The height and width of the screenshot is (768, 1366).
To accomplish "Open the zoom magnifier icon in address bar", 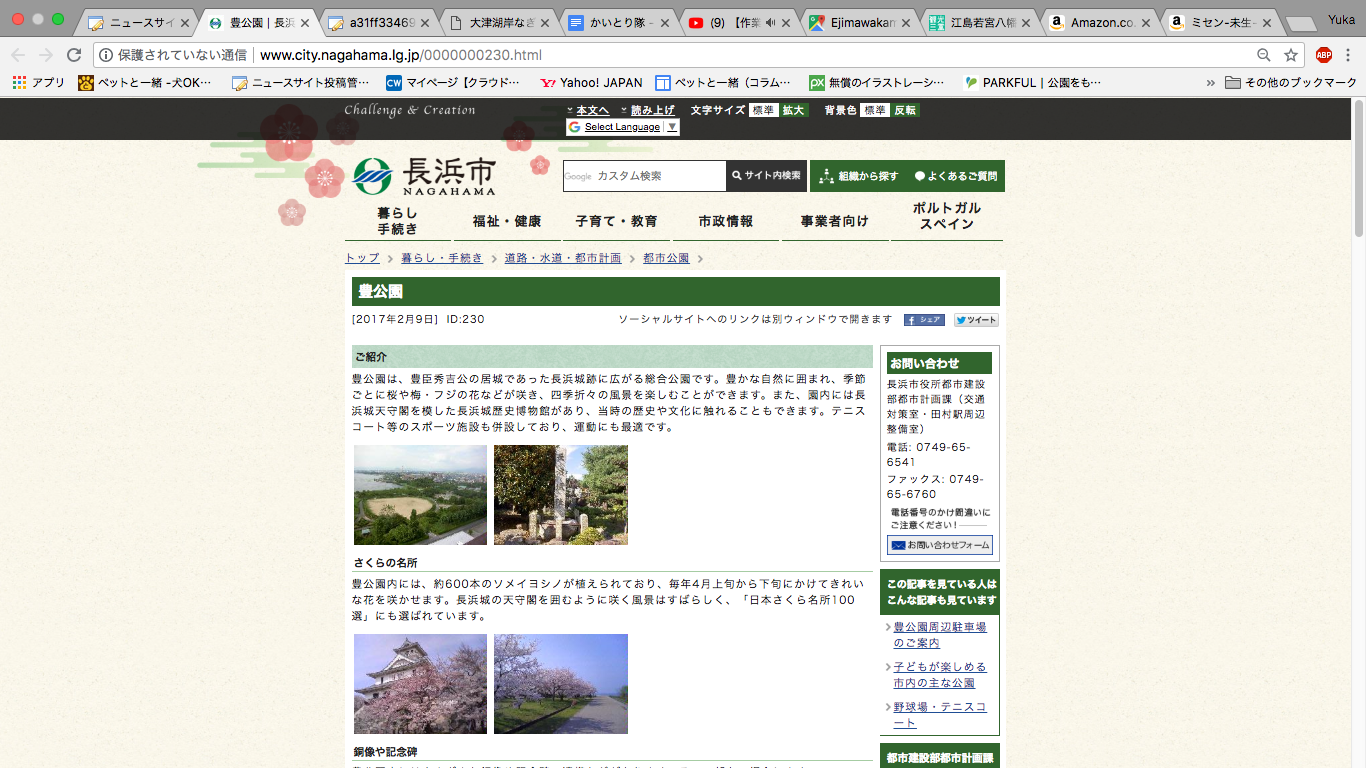I will (x=1264, y=55).
